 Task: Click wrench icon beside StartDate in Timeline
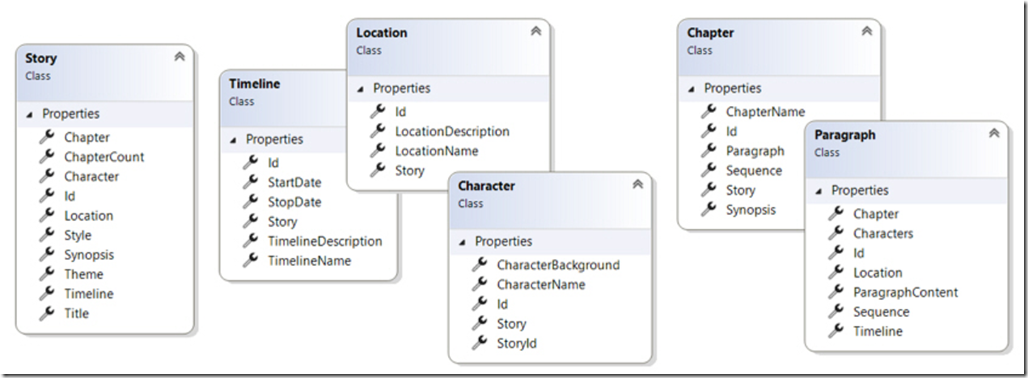click(250, 181)
